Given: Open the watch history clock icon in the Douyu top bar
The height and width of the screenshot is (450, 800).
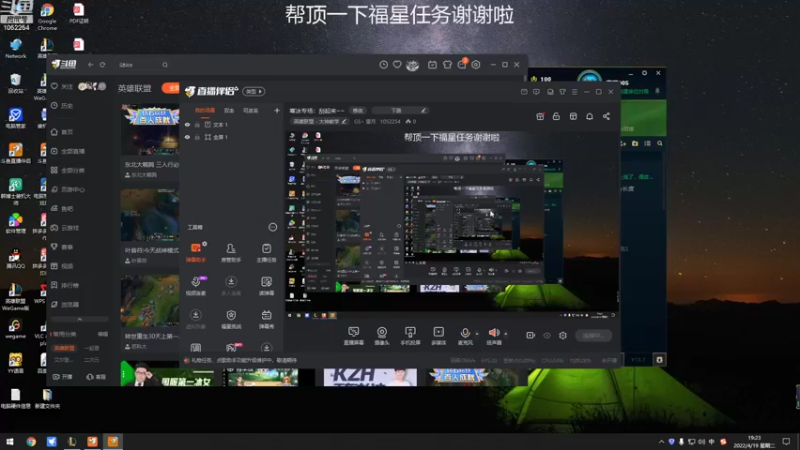Looking at the screenshot, I should point(383,65).
